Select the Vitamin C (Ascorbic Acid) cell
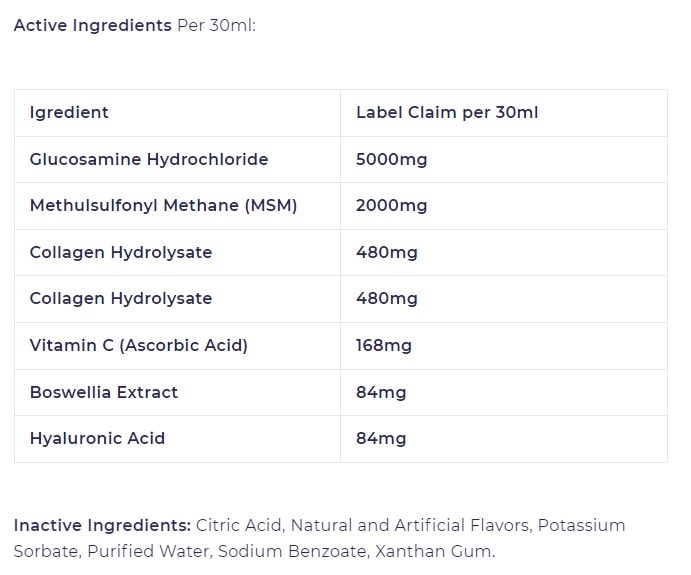The width and height of the screenshot is (691, 575). 138,346
